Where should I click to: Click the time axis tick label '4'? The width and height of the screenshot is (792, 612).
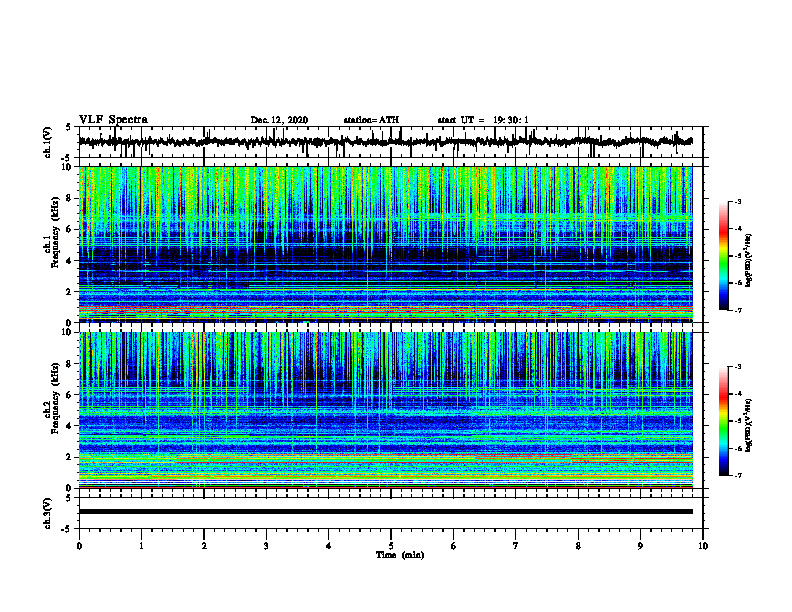click(x=329, y=546)
